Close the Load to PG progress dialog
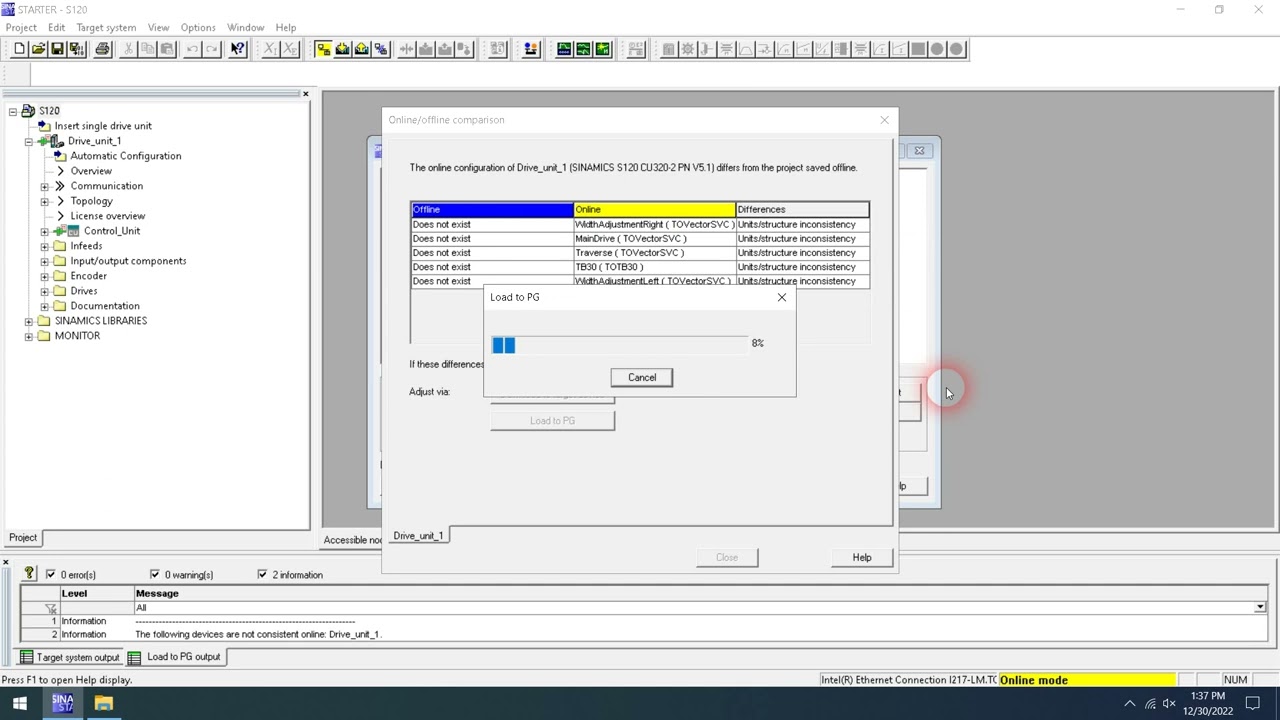This screenshot has height=720, width=1280. (782, 297)
